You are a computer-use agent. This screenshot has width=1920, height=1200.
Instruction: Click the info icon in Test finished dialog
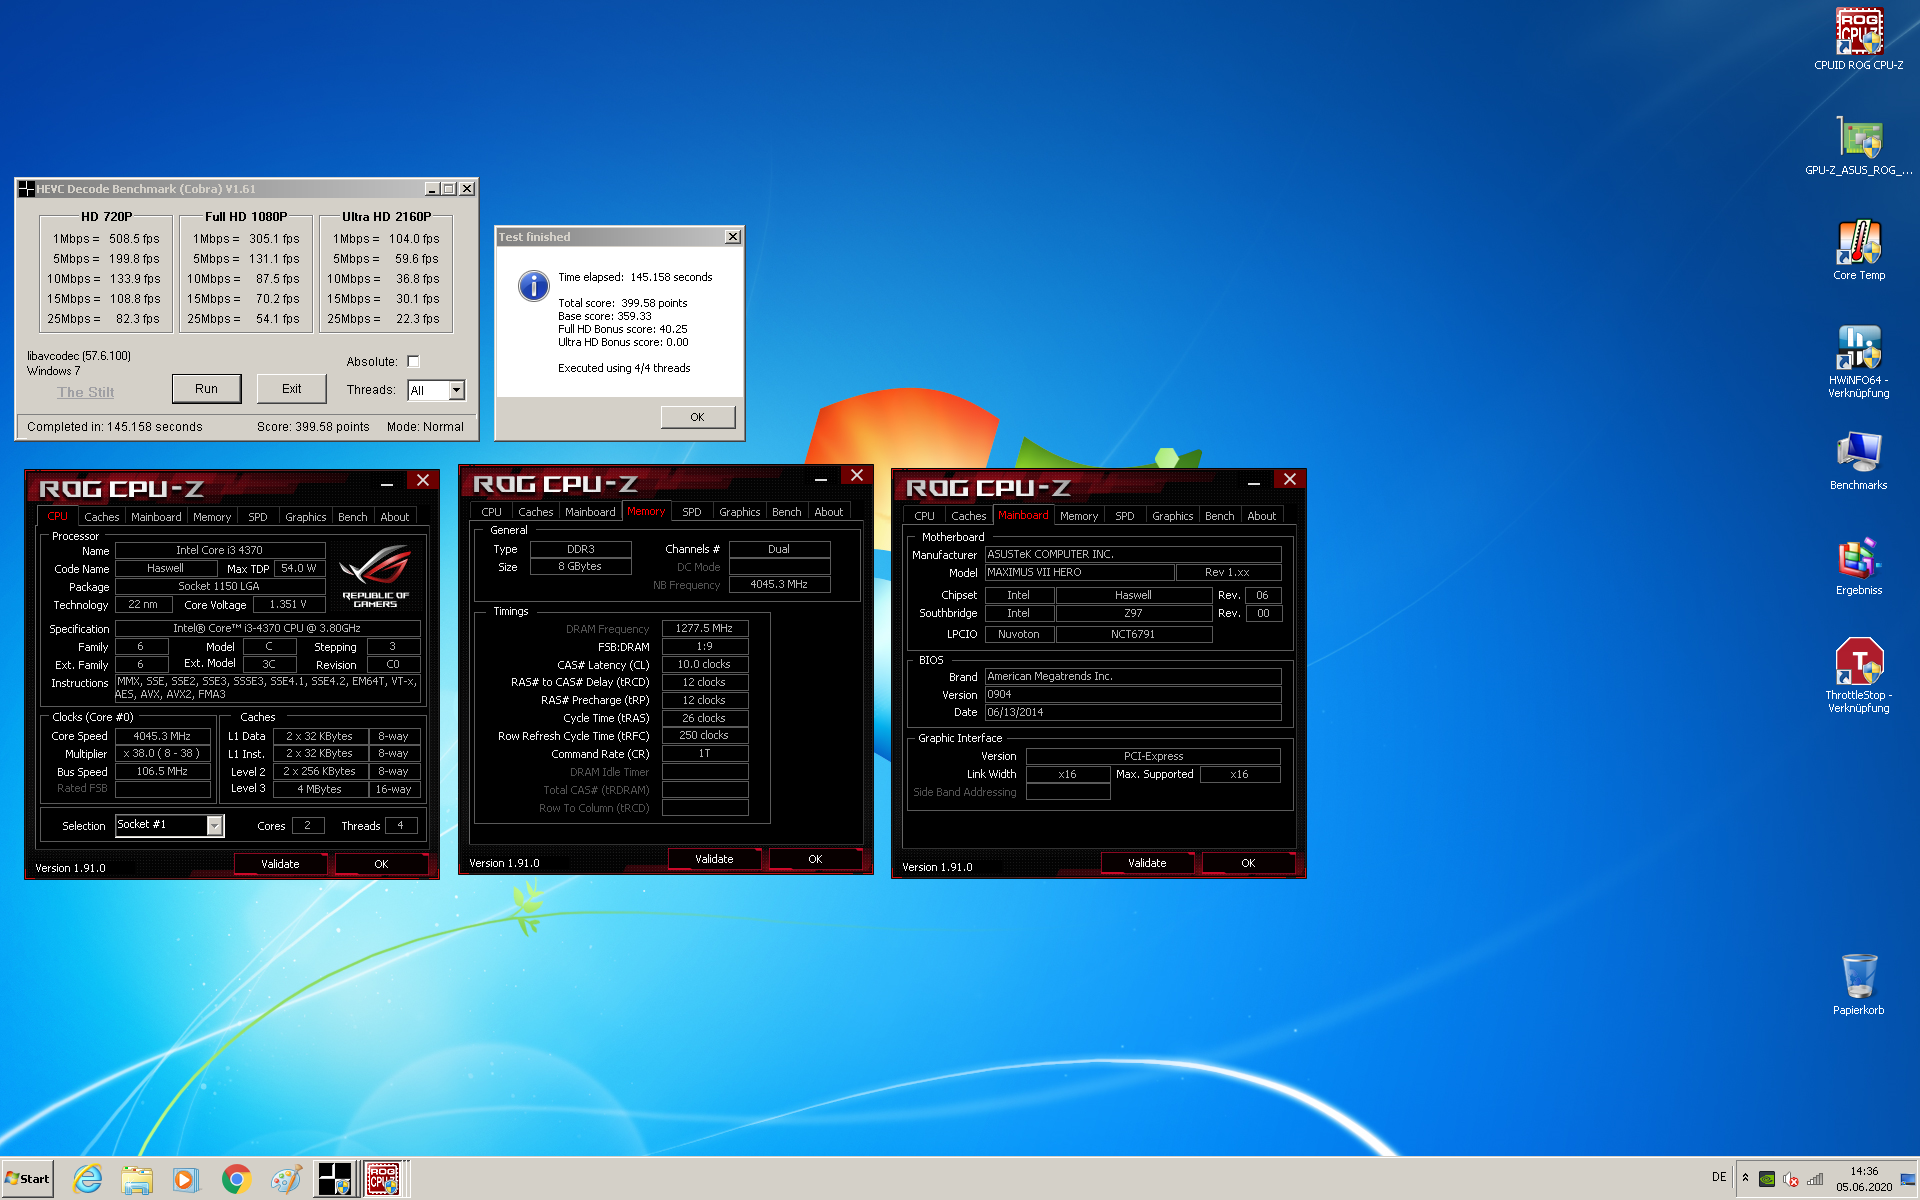click(534, 286)
